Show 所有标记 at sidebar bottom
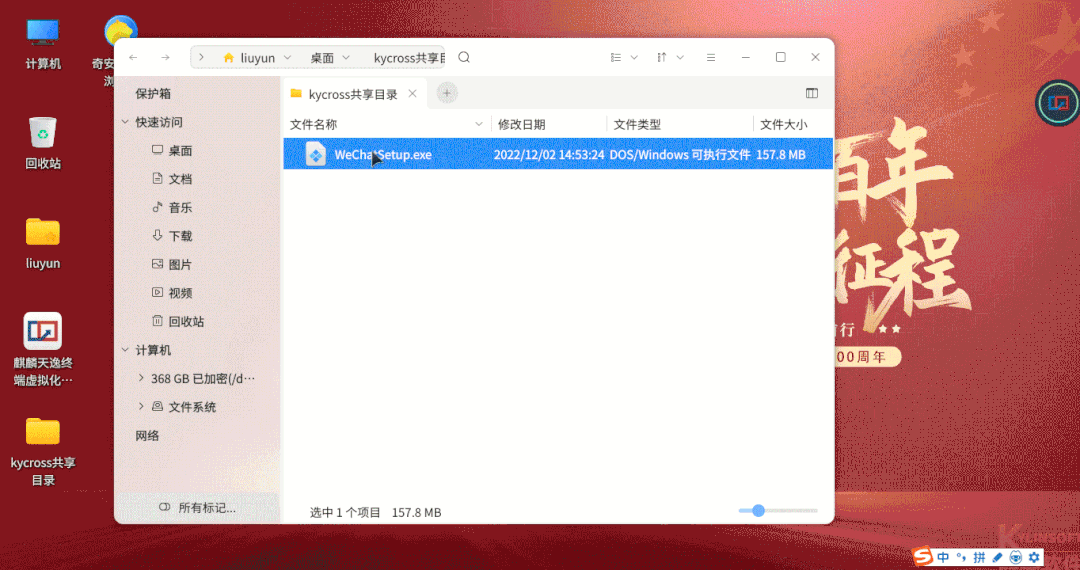1080x570 pixels. (x=198, y=508)
